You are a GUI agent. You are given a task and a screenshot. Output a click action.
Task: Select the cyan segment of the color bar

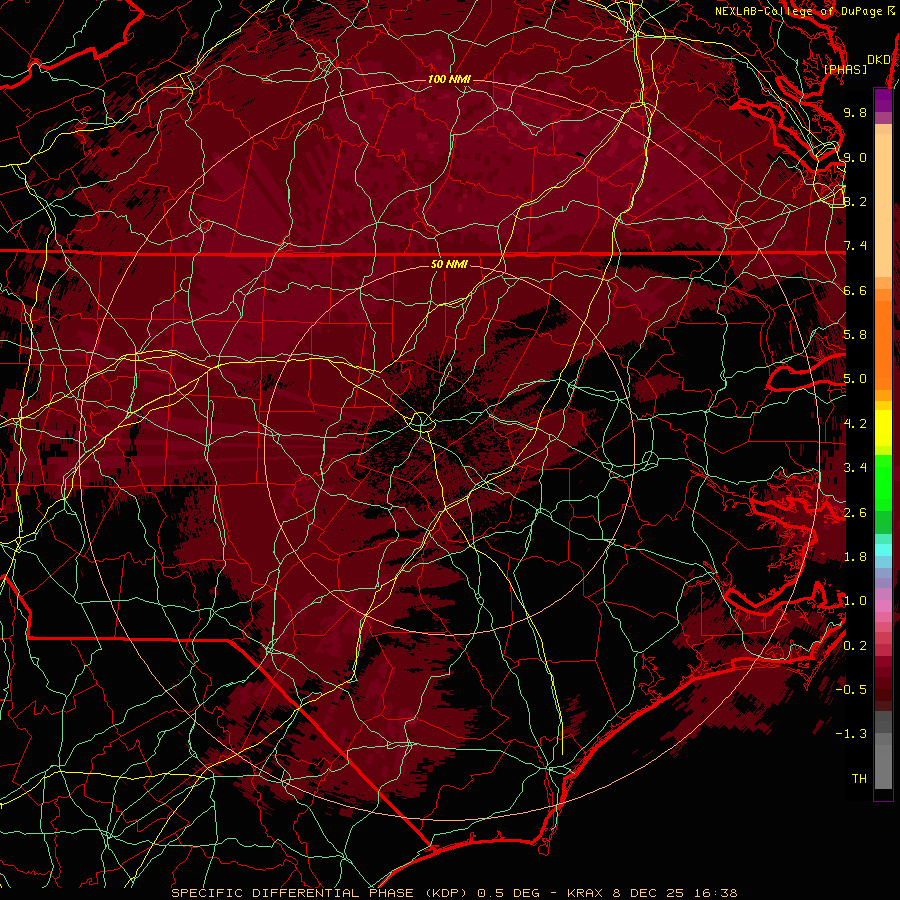click(x=883, y=550)
